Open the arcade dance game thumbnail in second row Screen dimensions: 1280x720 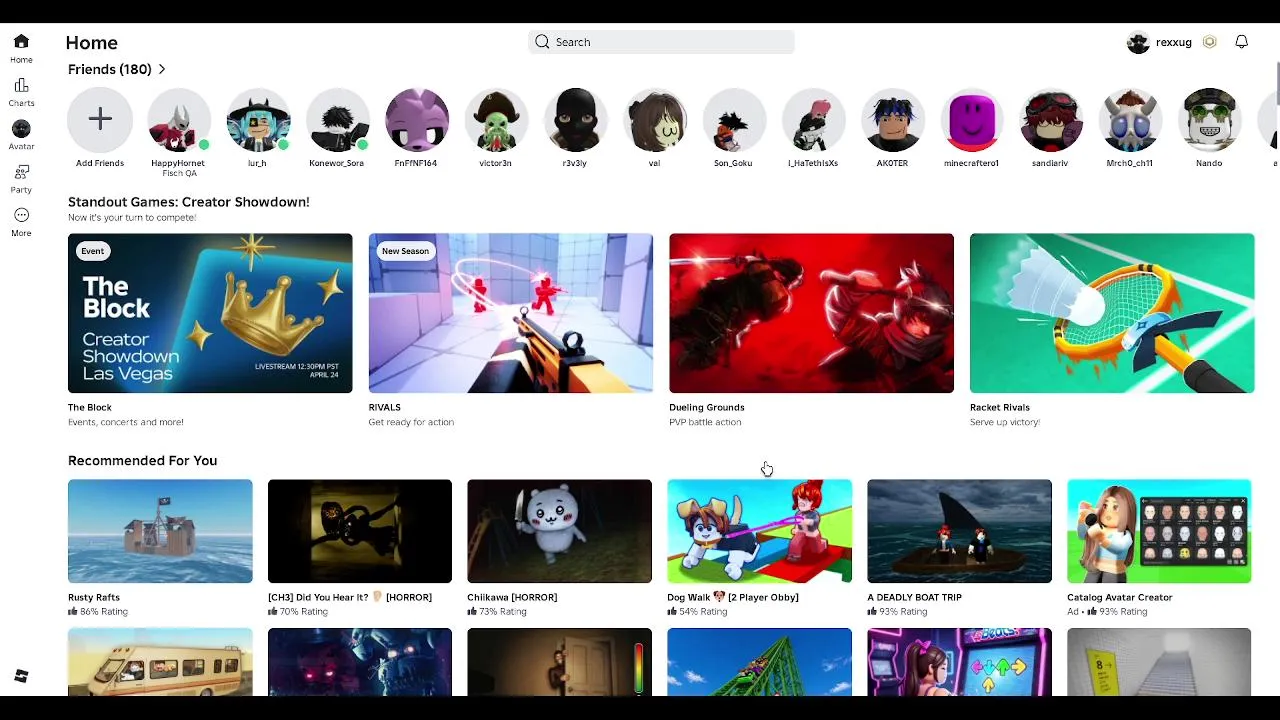(x=959, y=662)
